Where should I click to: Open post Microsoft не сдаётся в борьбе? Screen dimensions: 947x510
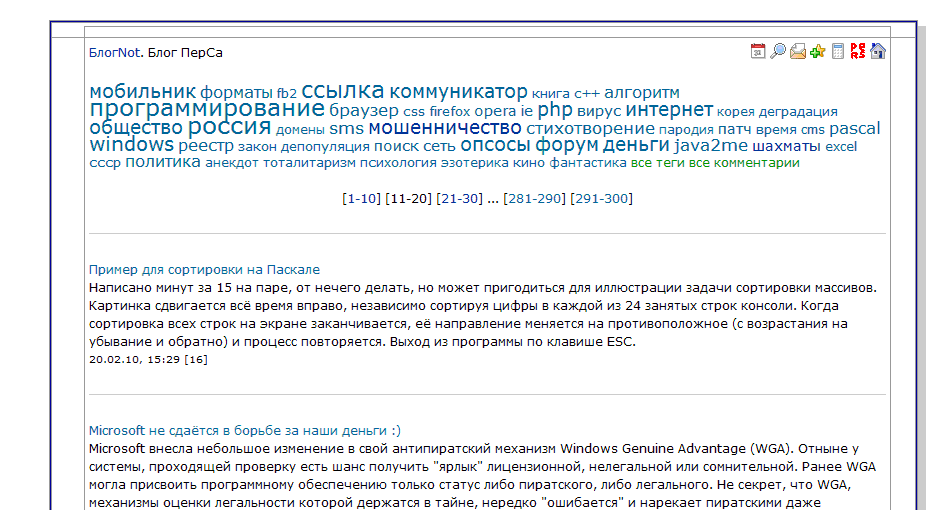pos(245,430)
